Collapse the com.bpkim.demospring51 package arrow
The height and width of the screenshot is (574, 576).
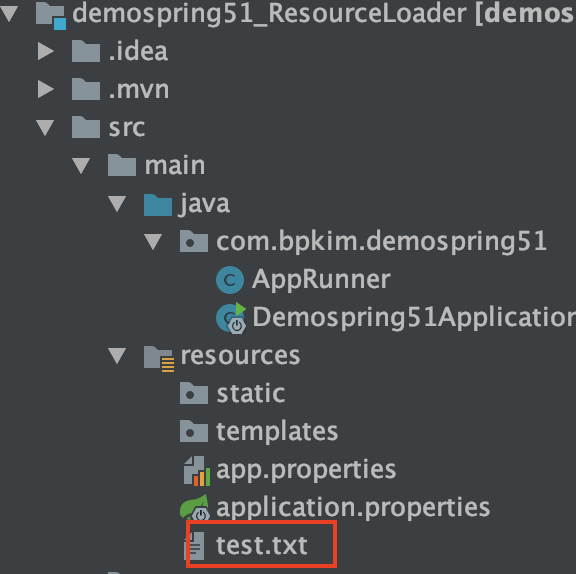(x=153, y=241)
